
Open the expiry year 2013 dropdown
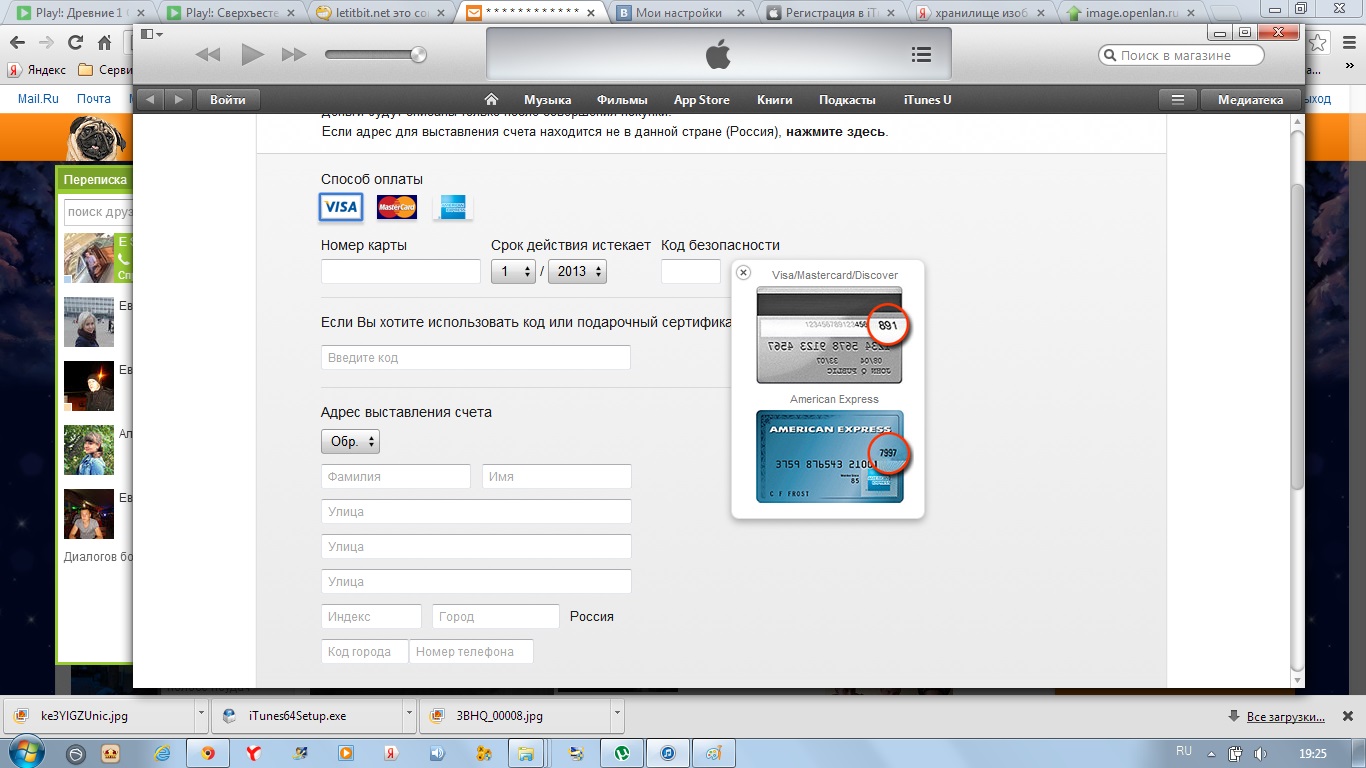tap(577, 271)
